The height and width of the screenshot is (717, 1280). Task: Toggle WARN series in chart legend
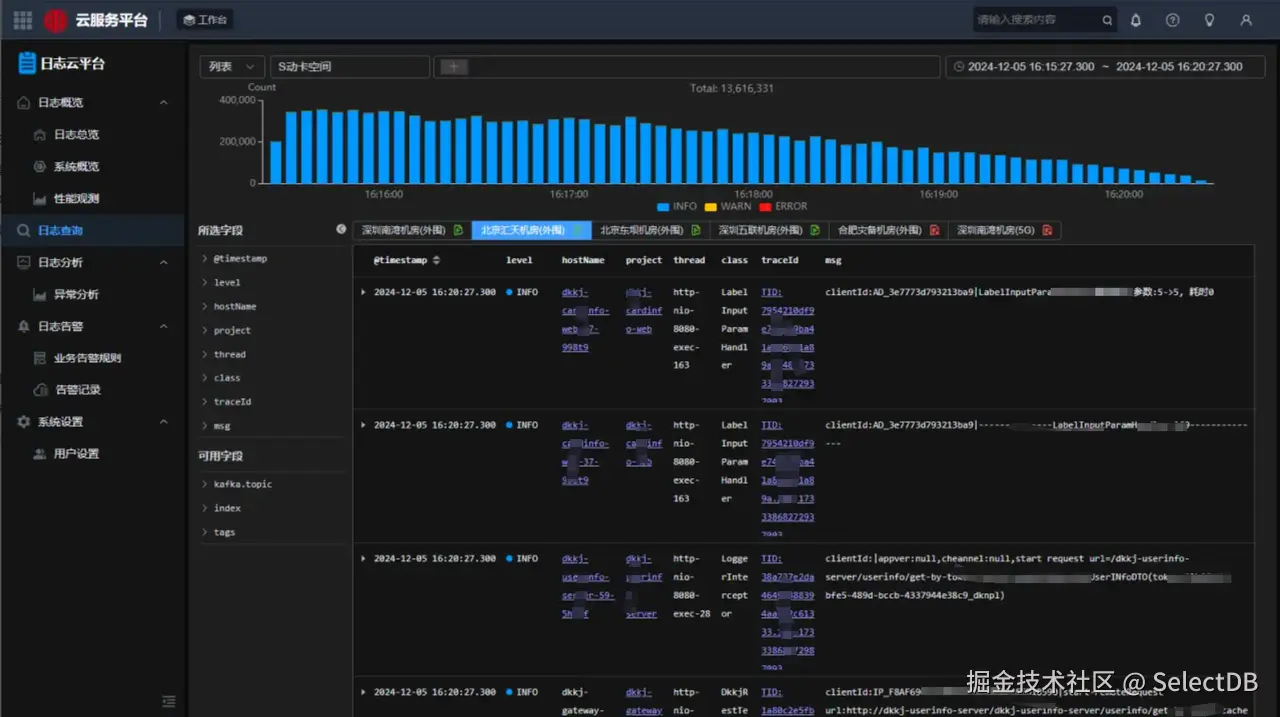point(728,206)
